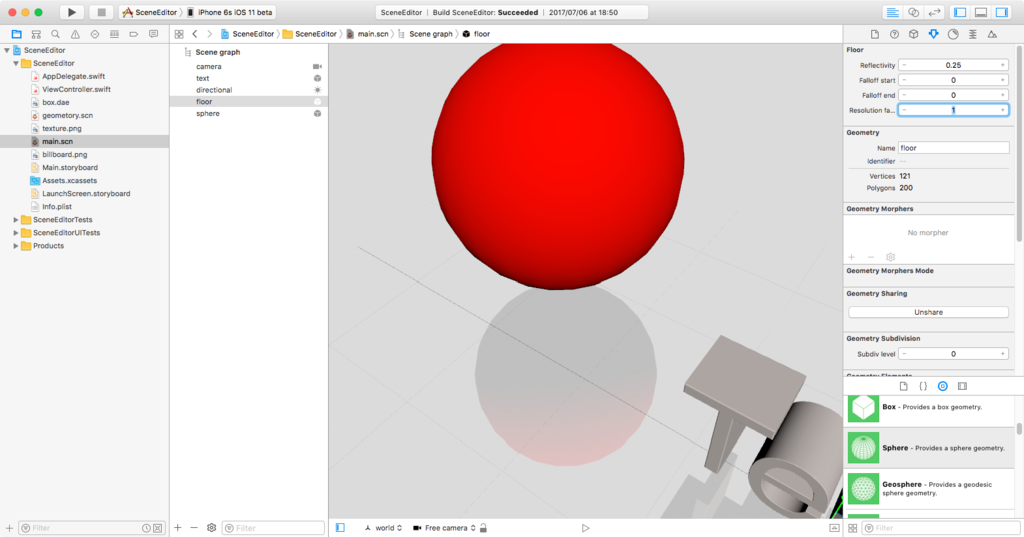Click the Reflectivity value field
The height and width of the screenshot is (537, 1024).
tap(953, 65)
